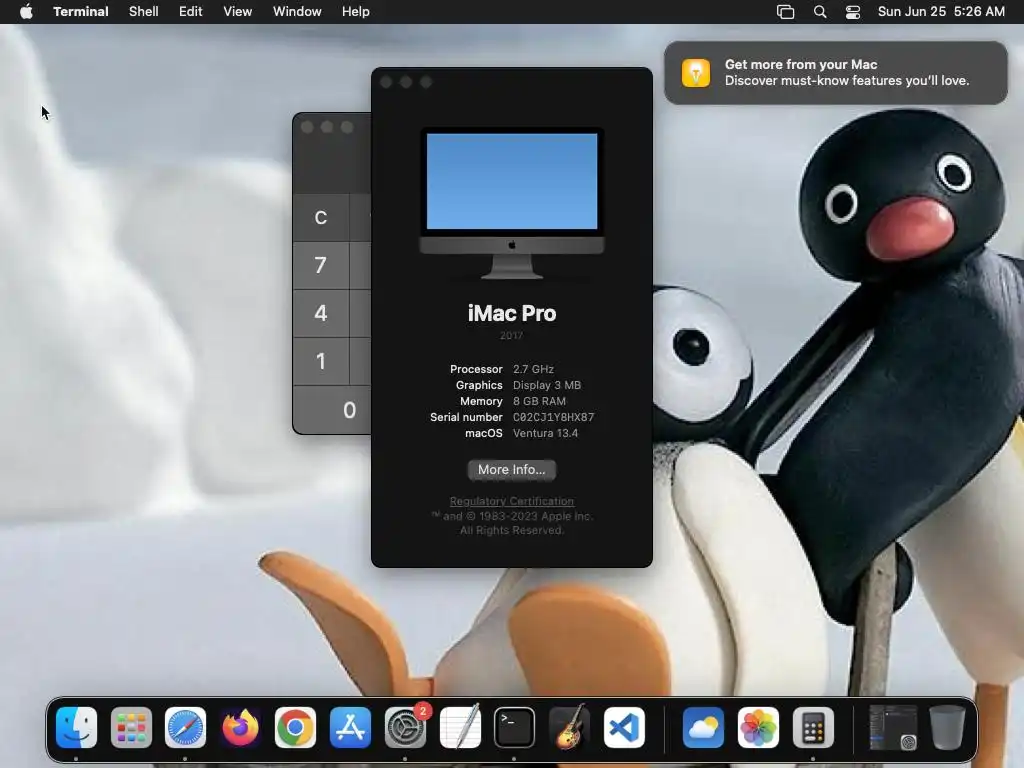Open the Weather app in the Dock
This screenshot has width=1024, height=768.
[x=703, y=727]
